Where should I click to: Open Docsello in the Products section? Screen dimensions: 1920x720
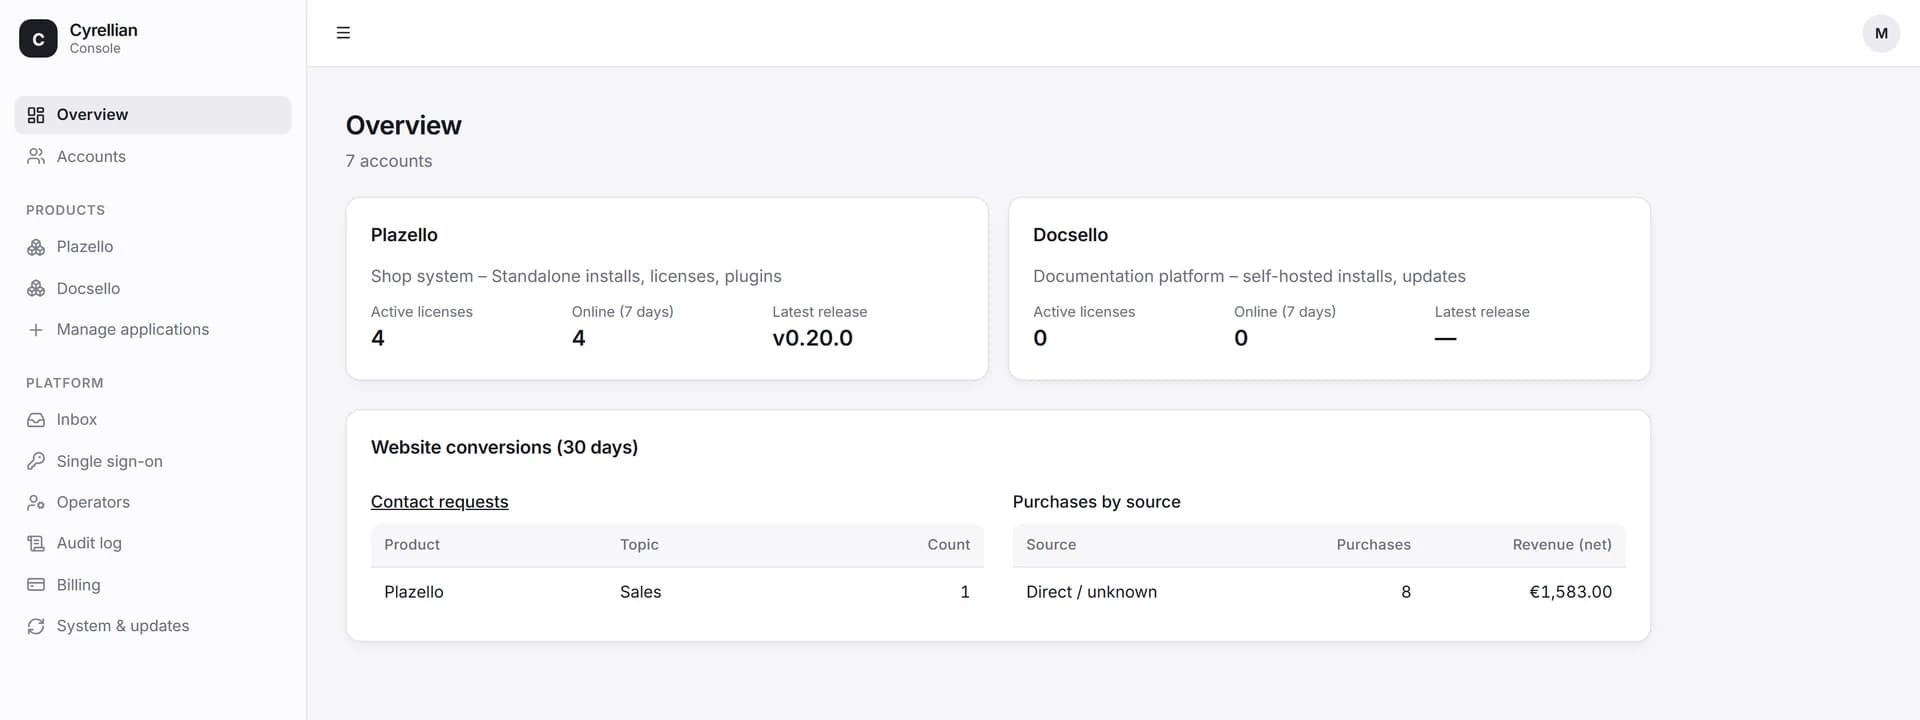[x=153, y=289]
